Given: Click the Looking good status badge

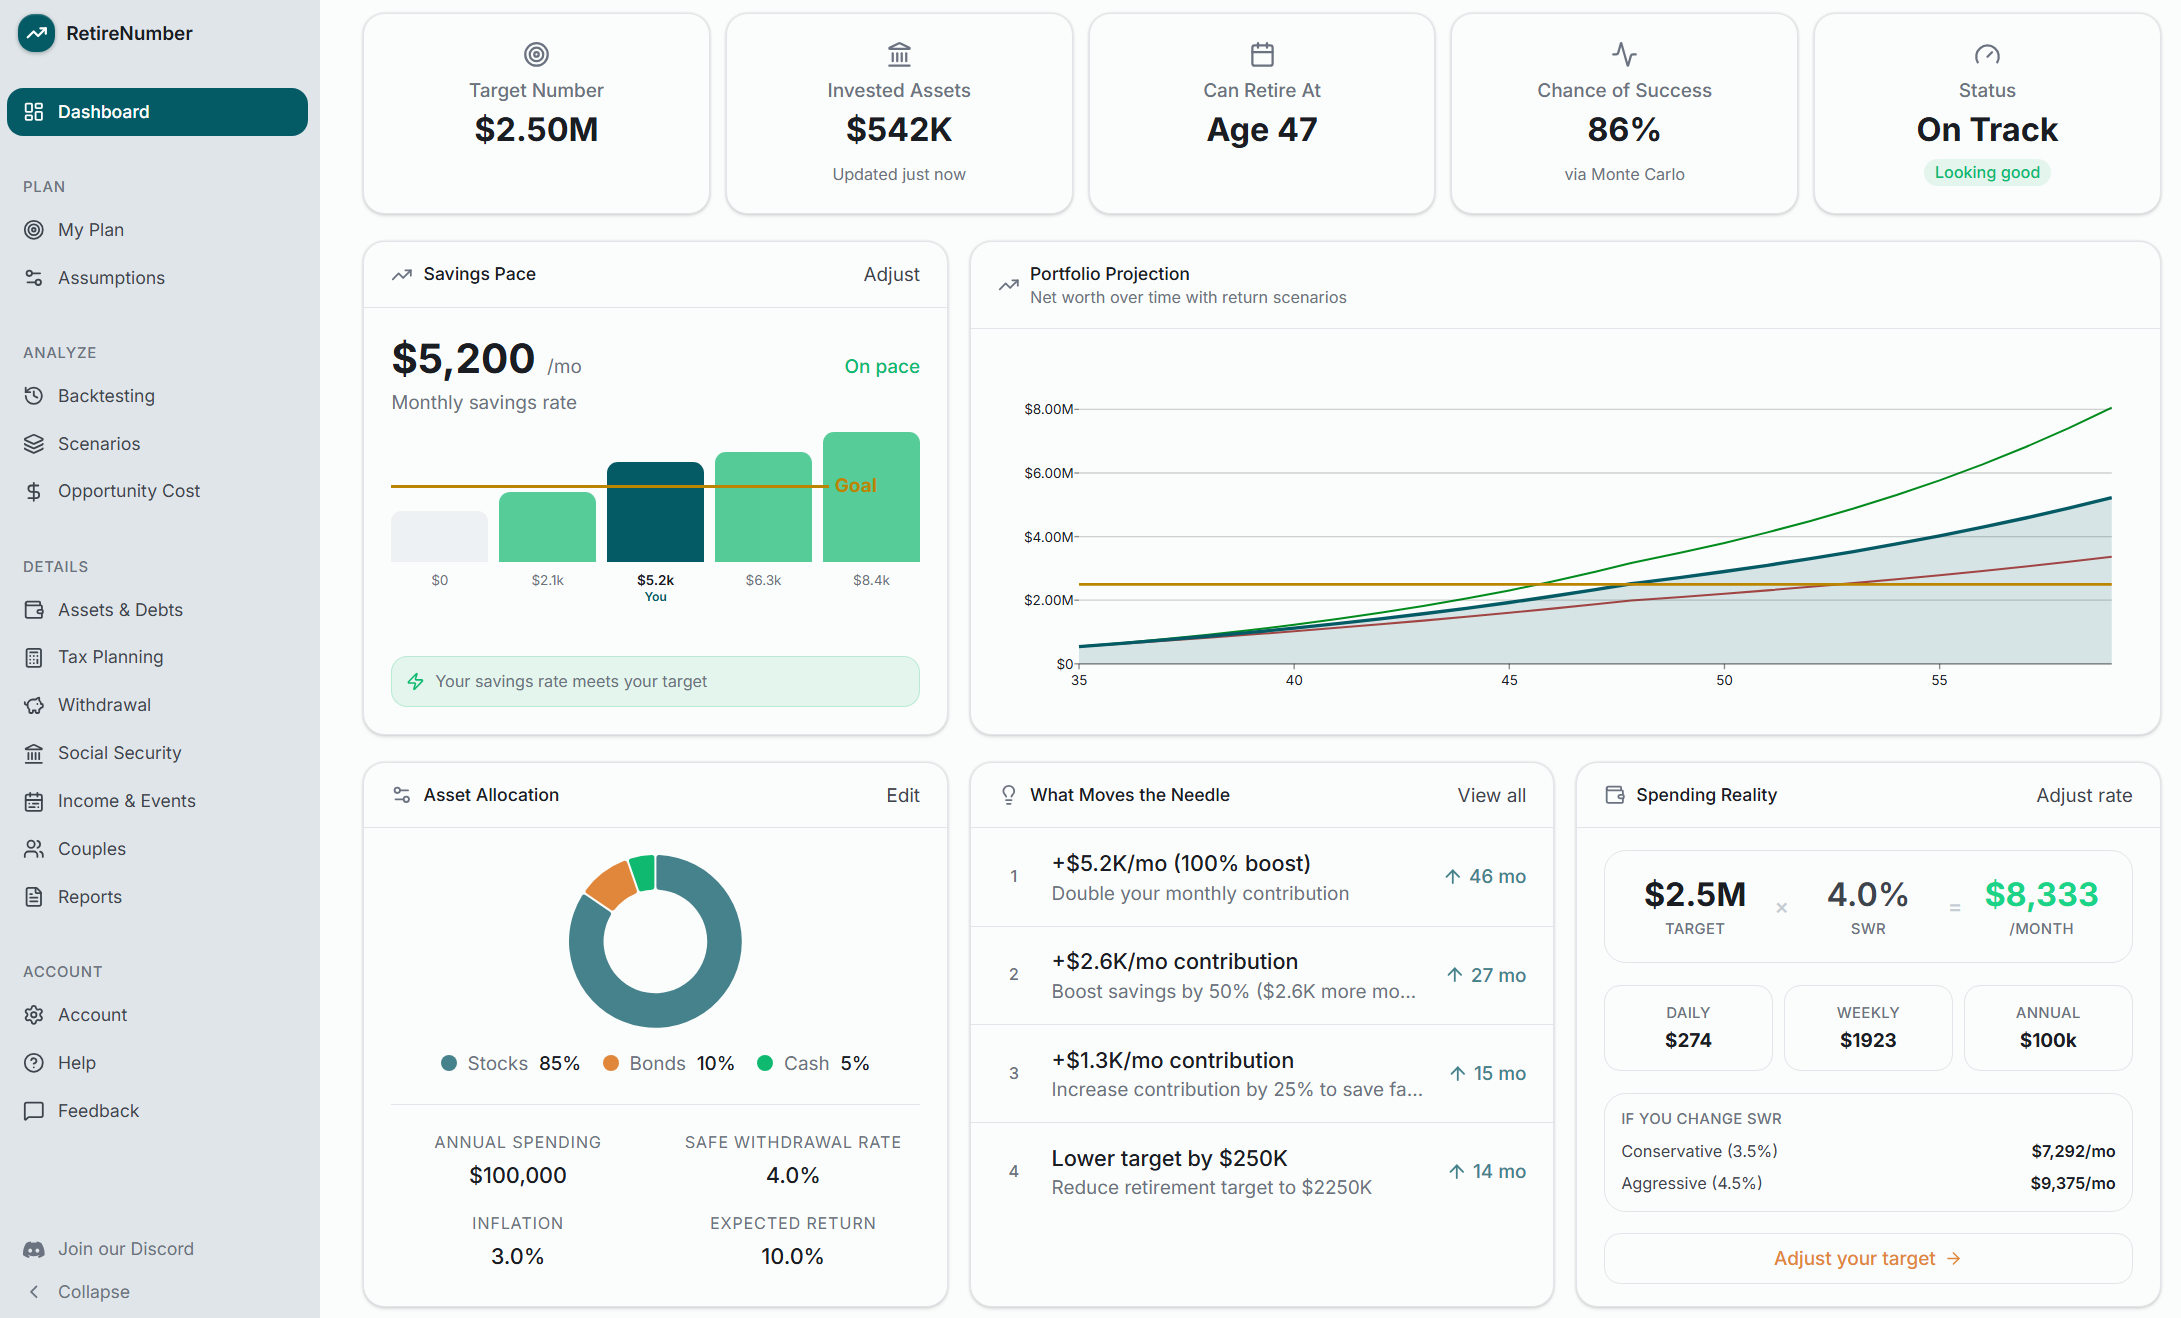Looking at the screenshot, I should coord(1987,172).
